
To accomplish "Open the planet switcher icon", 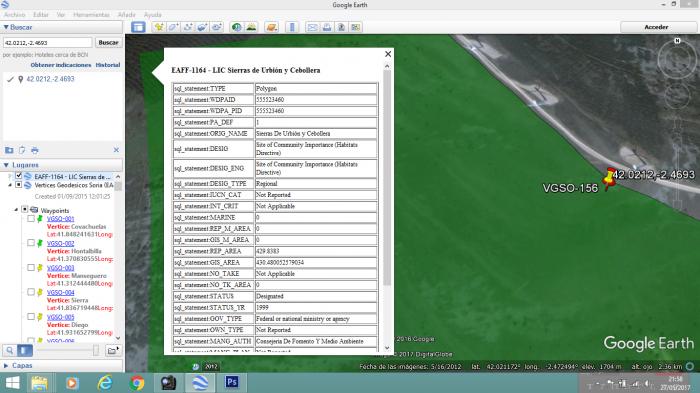I will click(x=271, y=27).
